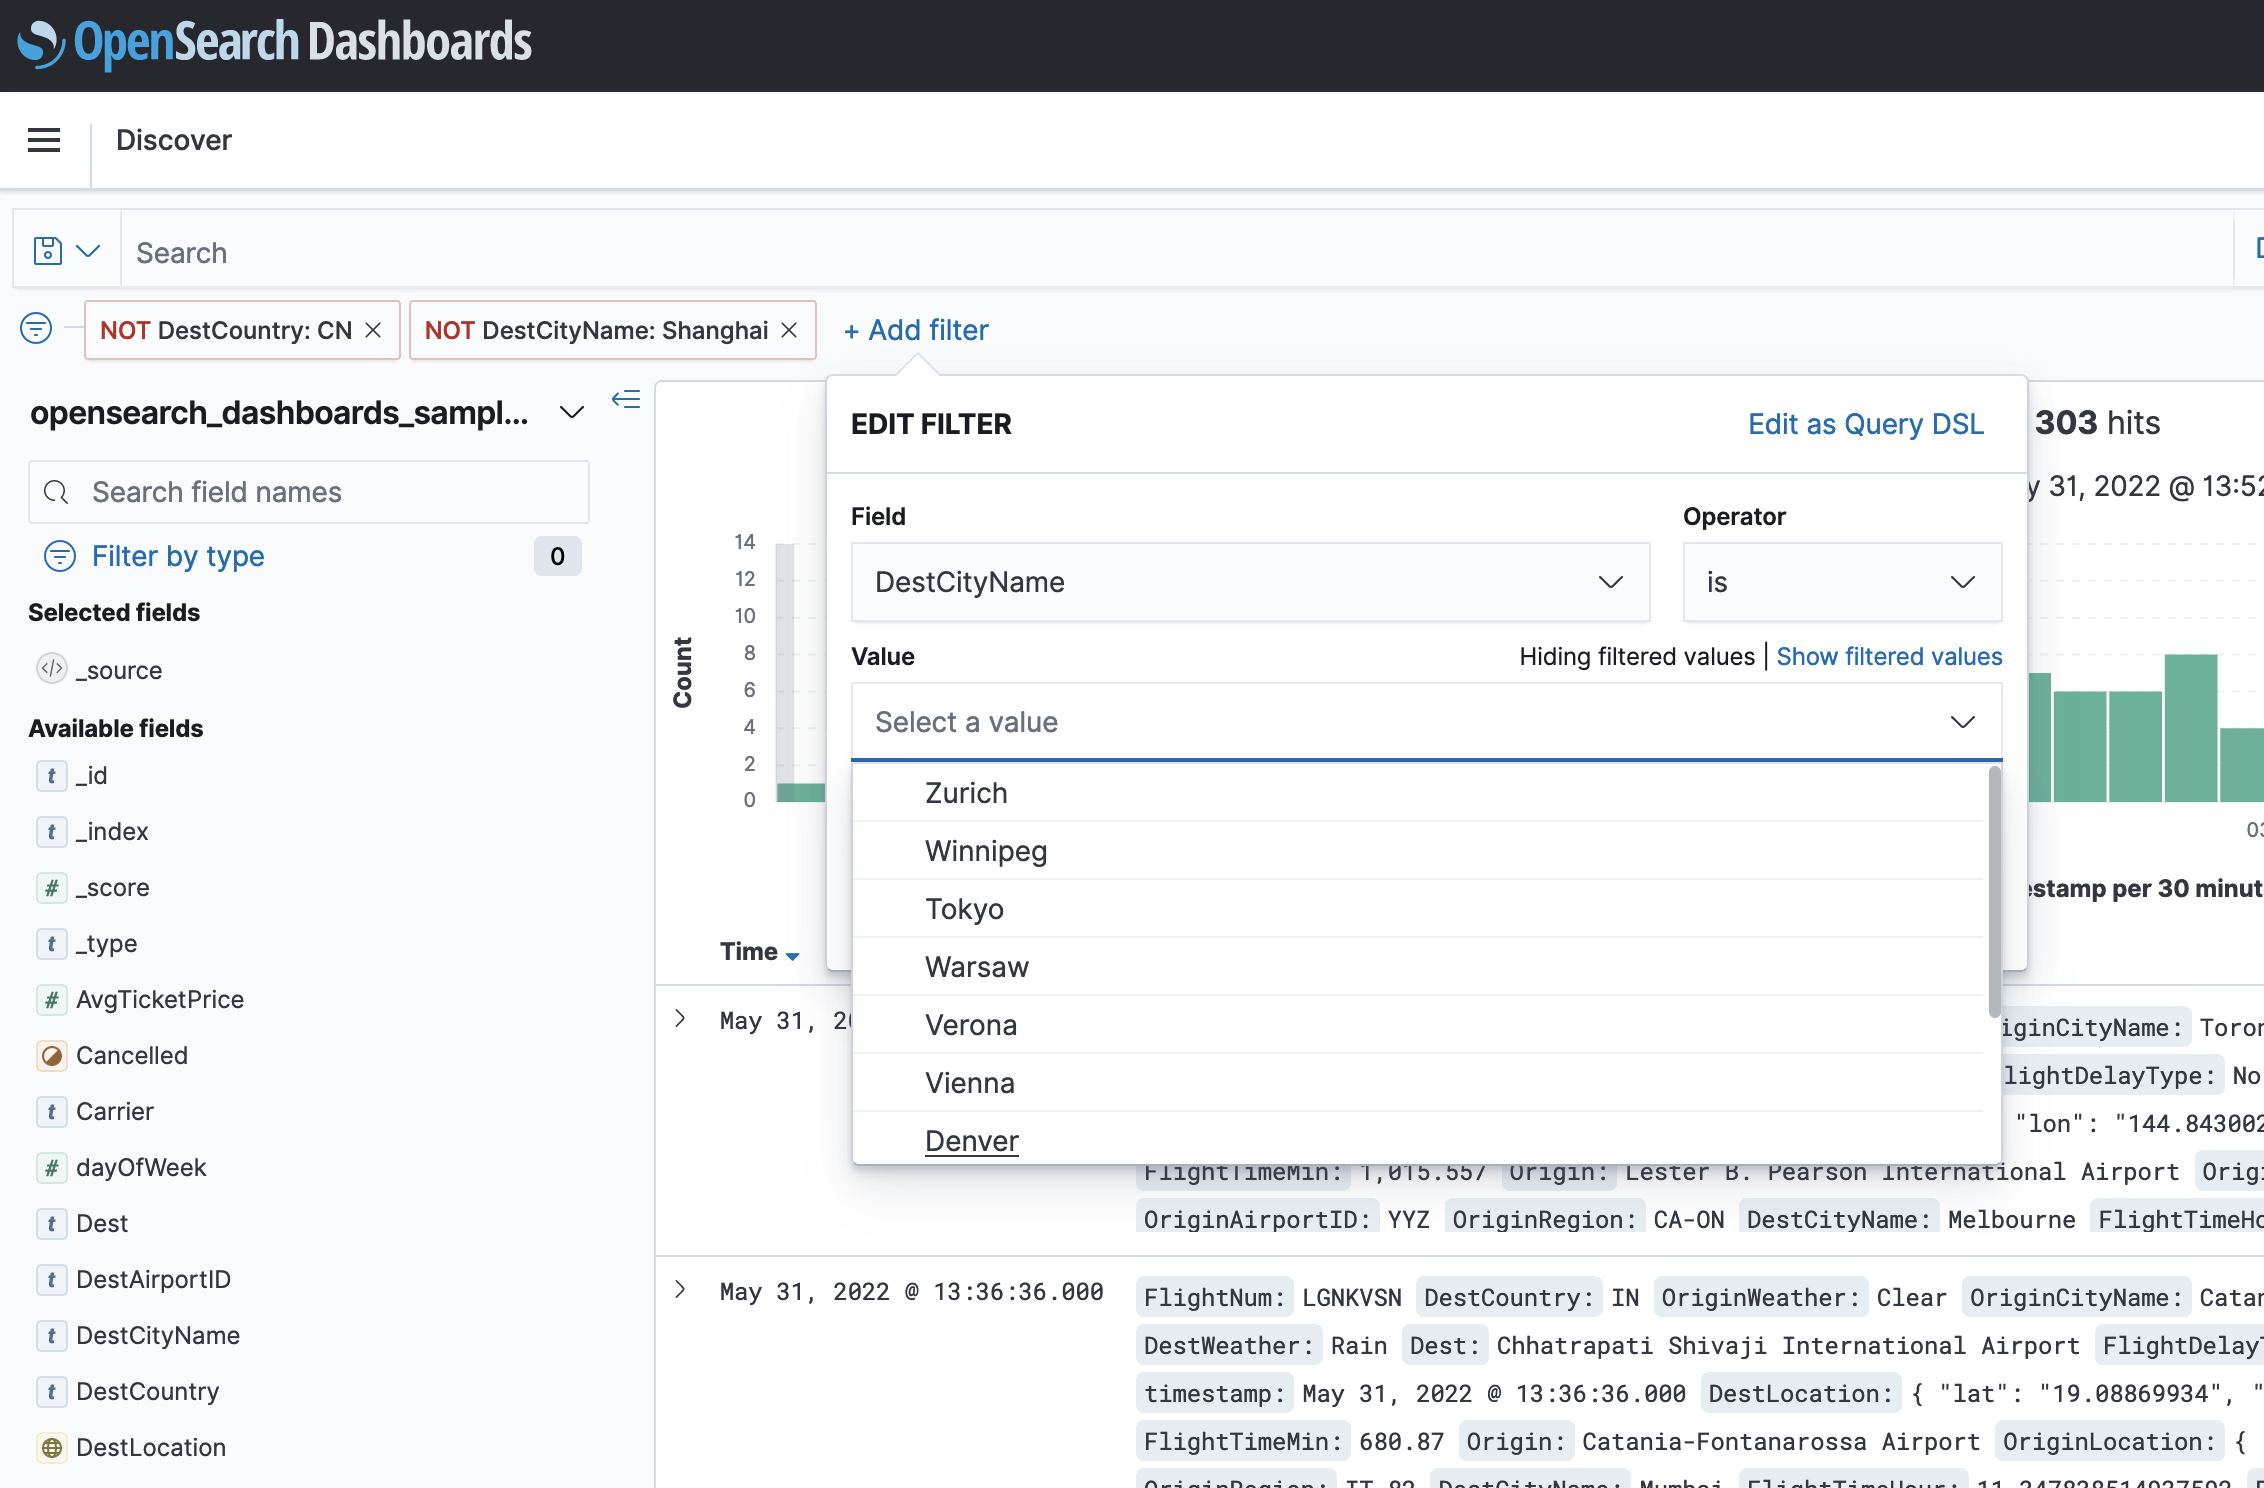Open Edit as Query DSL
This screenshot has width=2264, height=1488.
(x=1865, y=424)
